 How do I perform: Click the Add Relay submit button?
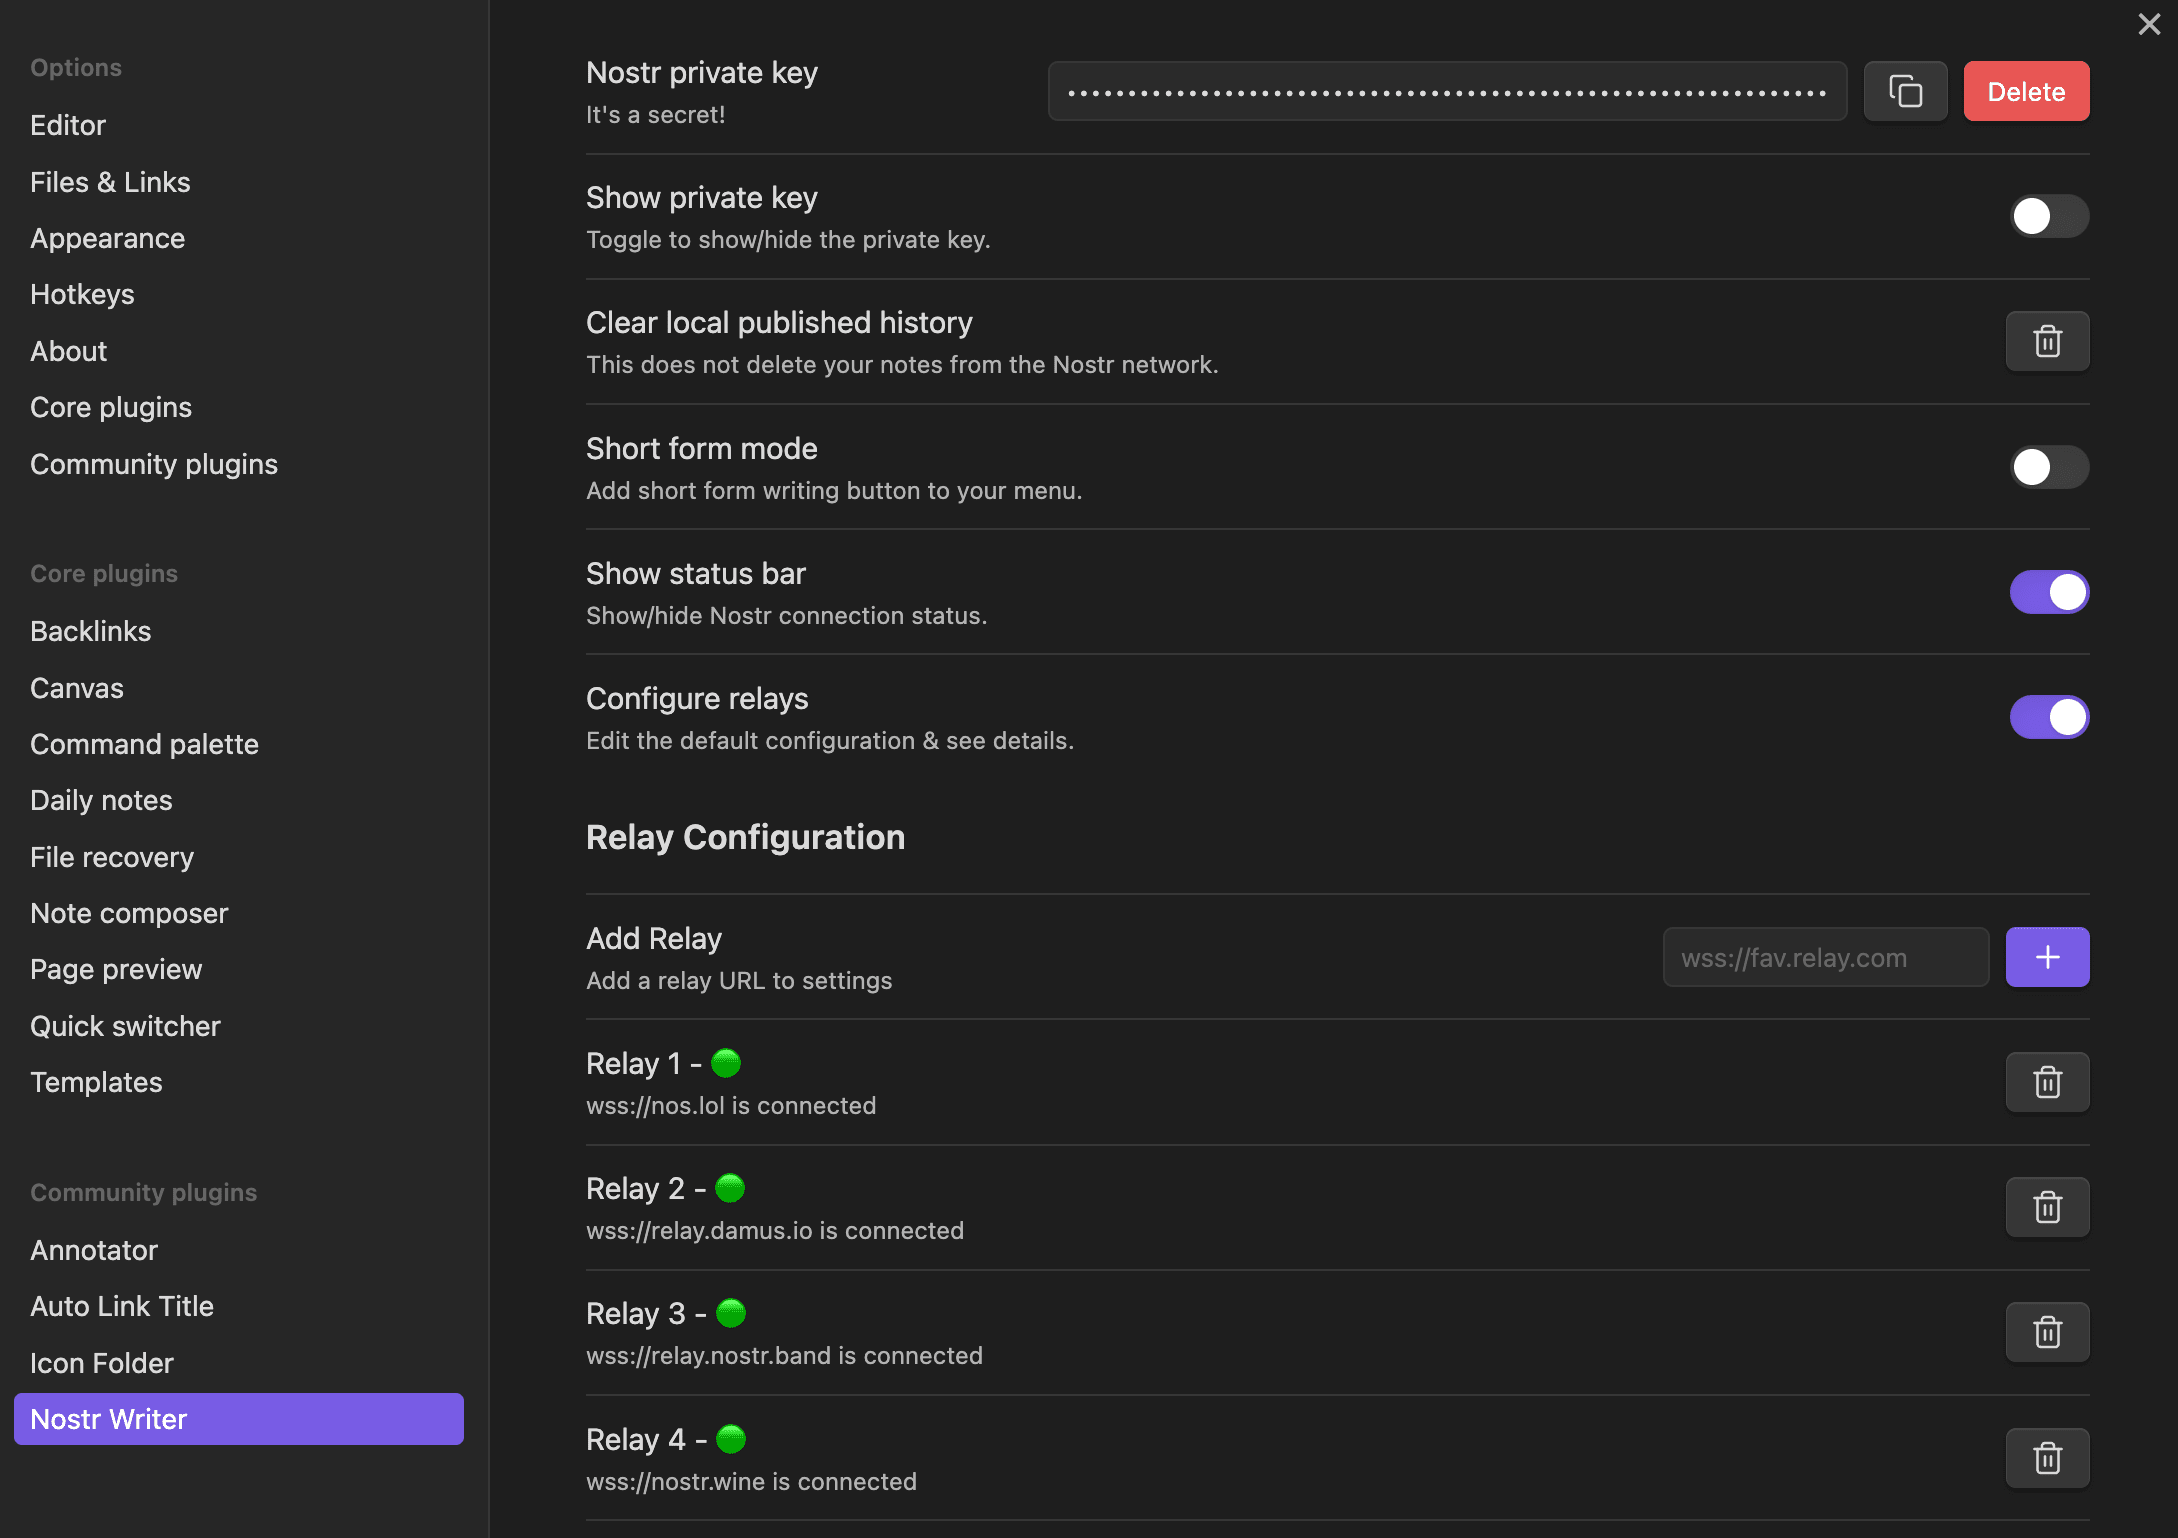[x=2048, y=957]
